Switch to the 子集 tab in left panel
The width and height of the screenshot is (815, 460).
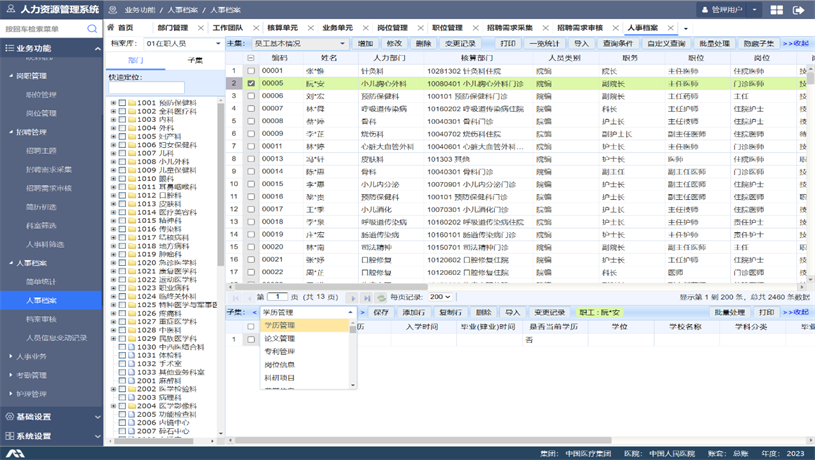(195, 60)
